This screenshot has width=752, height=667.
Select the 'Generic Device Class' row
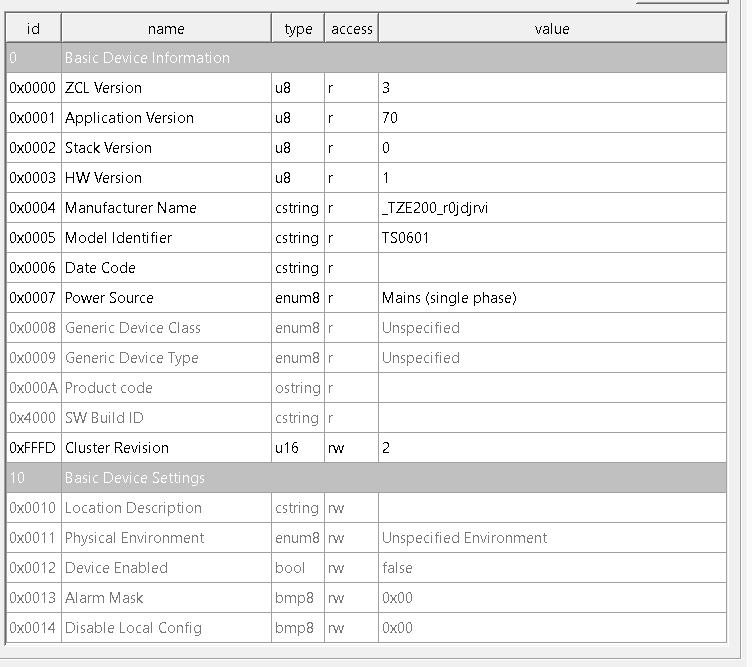click(366, 328)
